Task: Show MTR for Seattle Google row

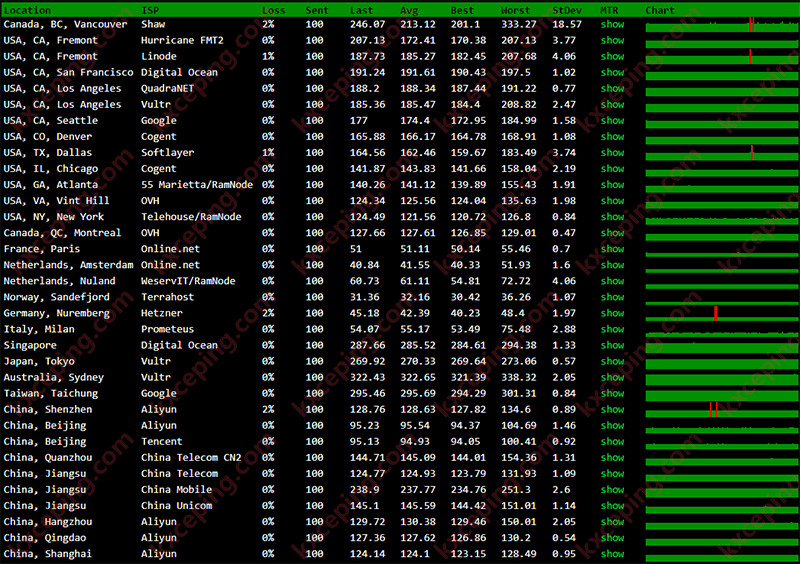Action: tap(612, 120)
